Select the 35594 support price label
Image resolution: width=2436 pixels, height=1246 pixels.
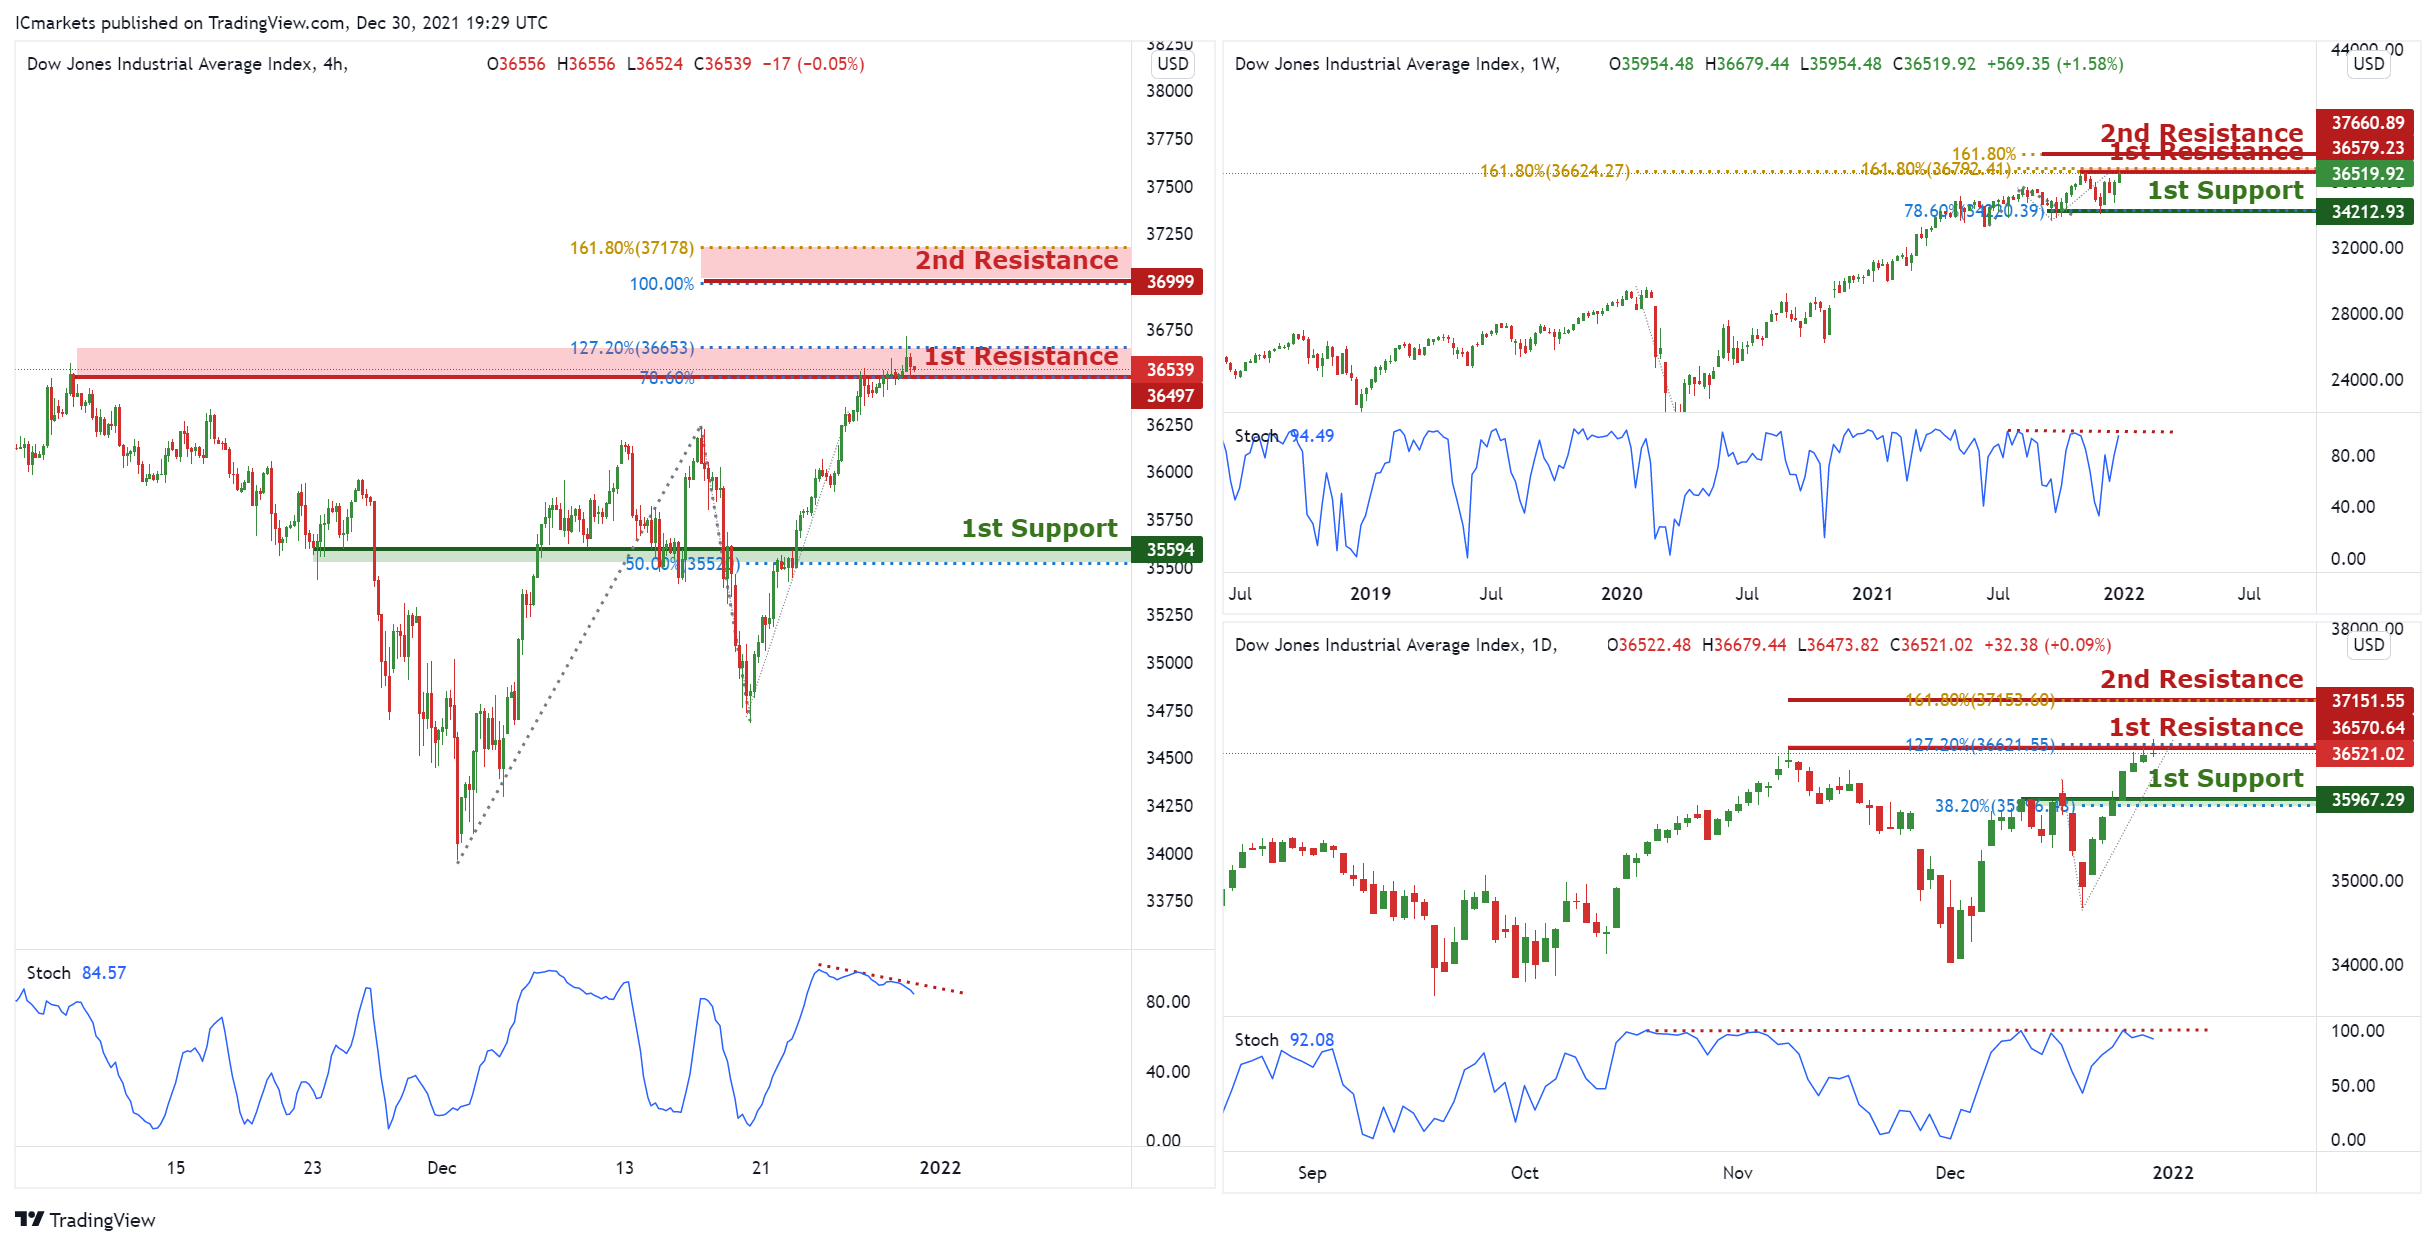tap(1169, 550)
